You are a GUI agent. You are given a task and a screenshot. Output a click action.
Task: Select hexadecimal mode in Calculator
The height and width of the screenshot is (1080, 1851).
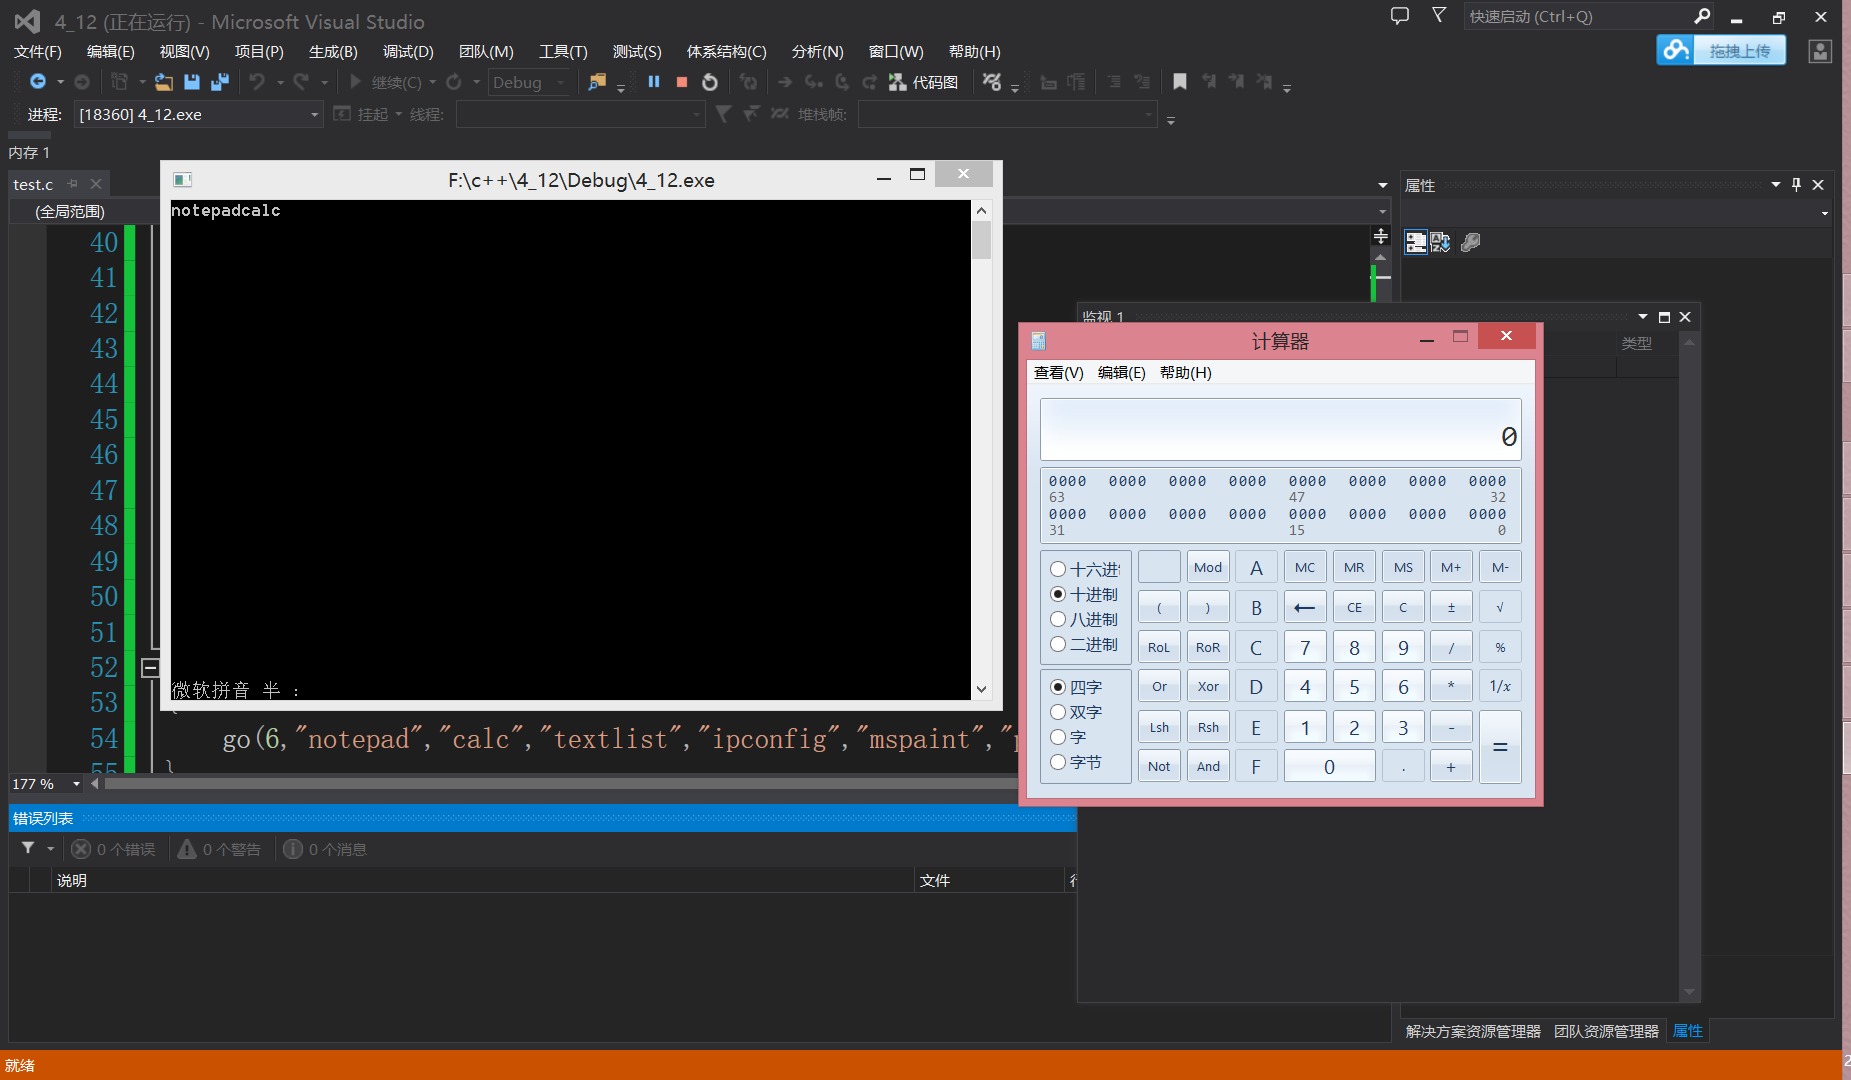(x=1058, y=569)
